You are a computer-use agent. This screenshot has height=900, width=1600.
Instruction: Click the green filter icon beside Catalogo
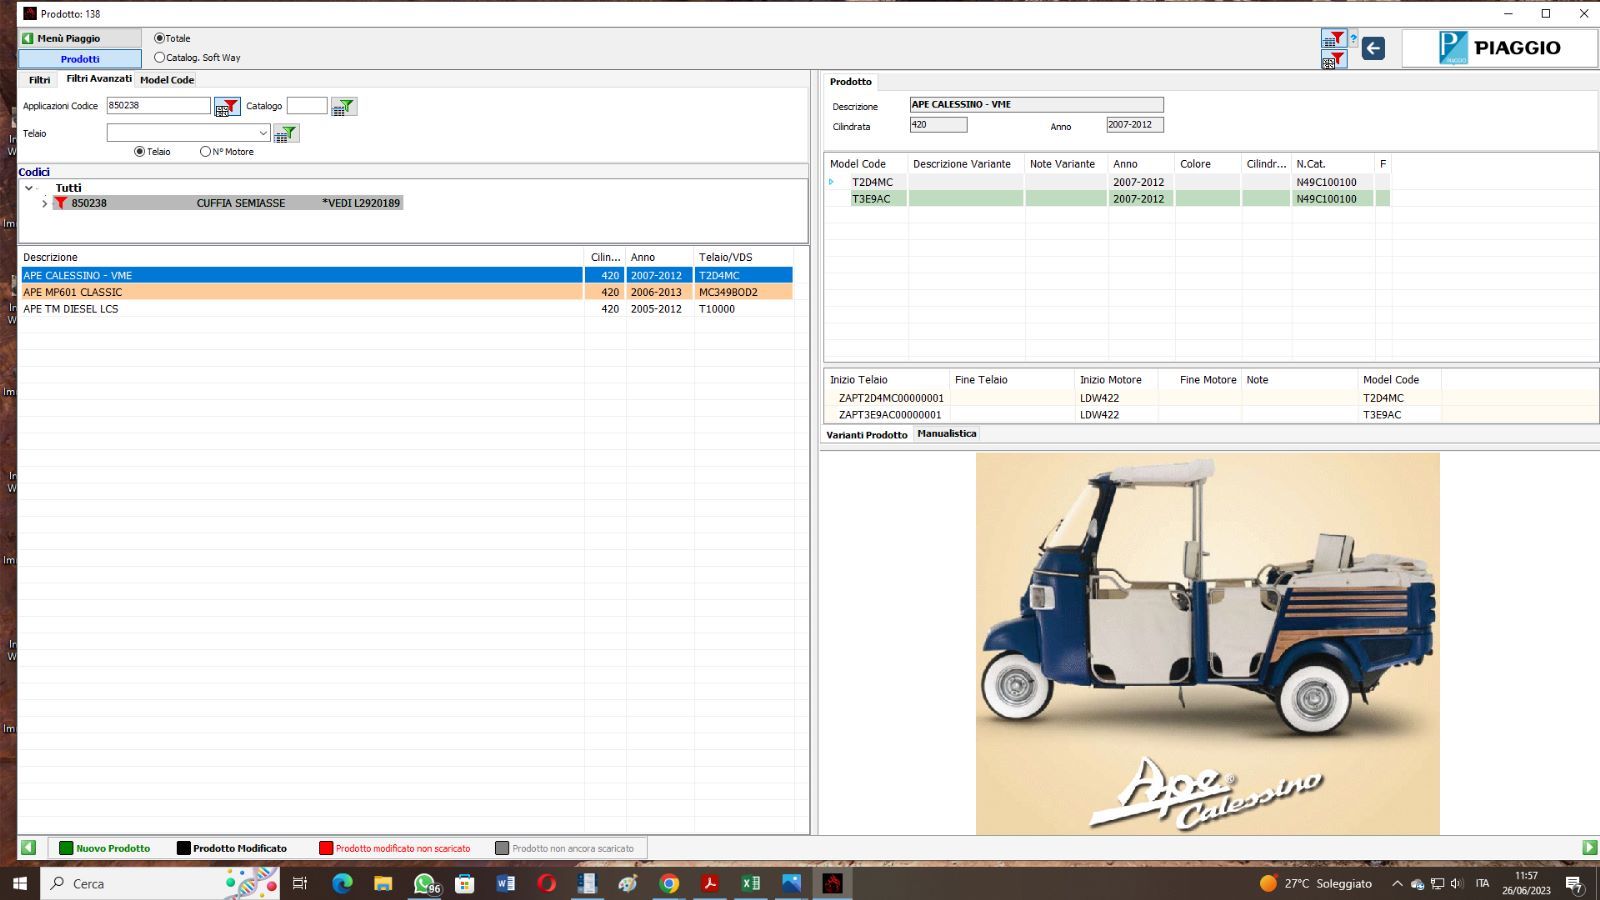[343, 107]
